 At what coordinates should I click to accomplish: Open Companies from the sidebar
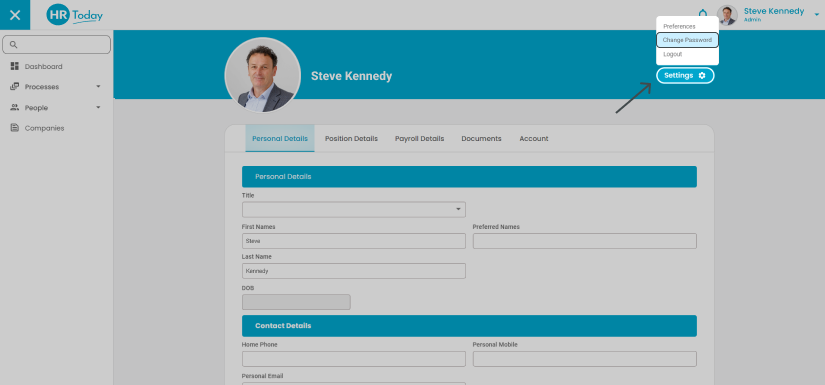44,128
